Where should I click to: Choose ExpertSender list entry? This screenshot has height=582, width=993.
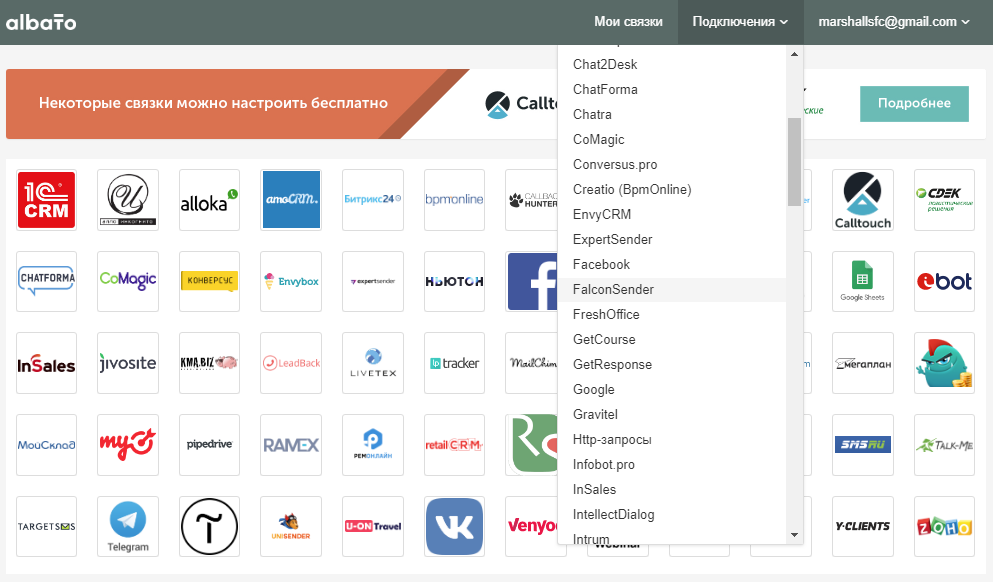(671, 239)
